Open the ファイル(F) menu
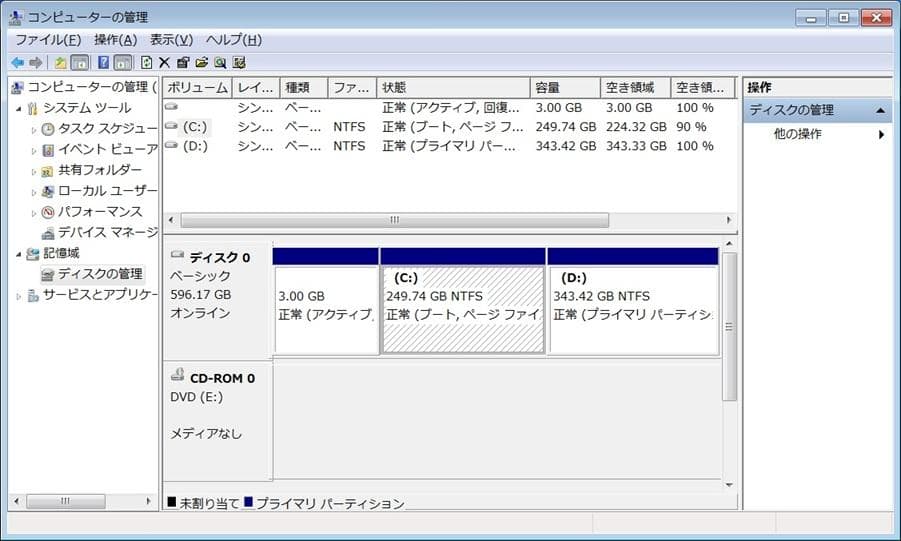 48,40
